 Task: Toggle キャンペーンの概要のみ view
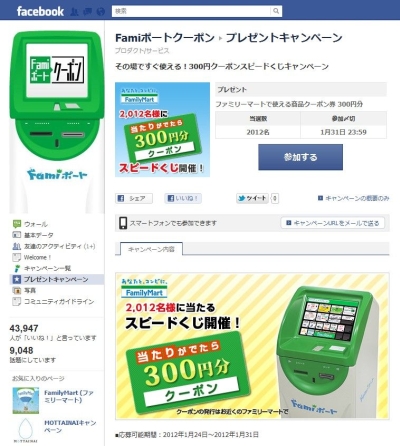(353, 198)
